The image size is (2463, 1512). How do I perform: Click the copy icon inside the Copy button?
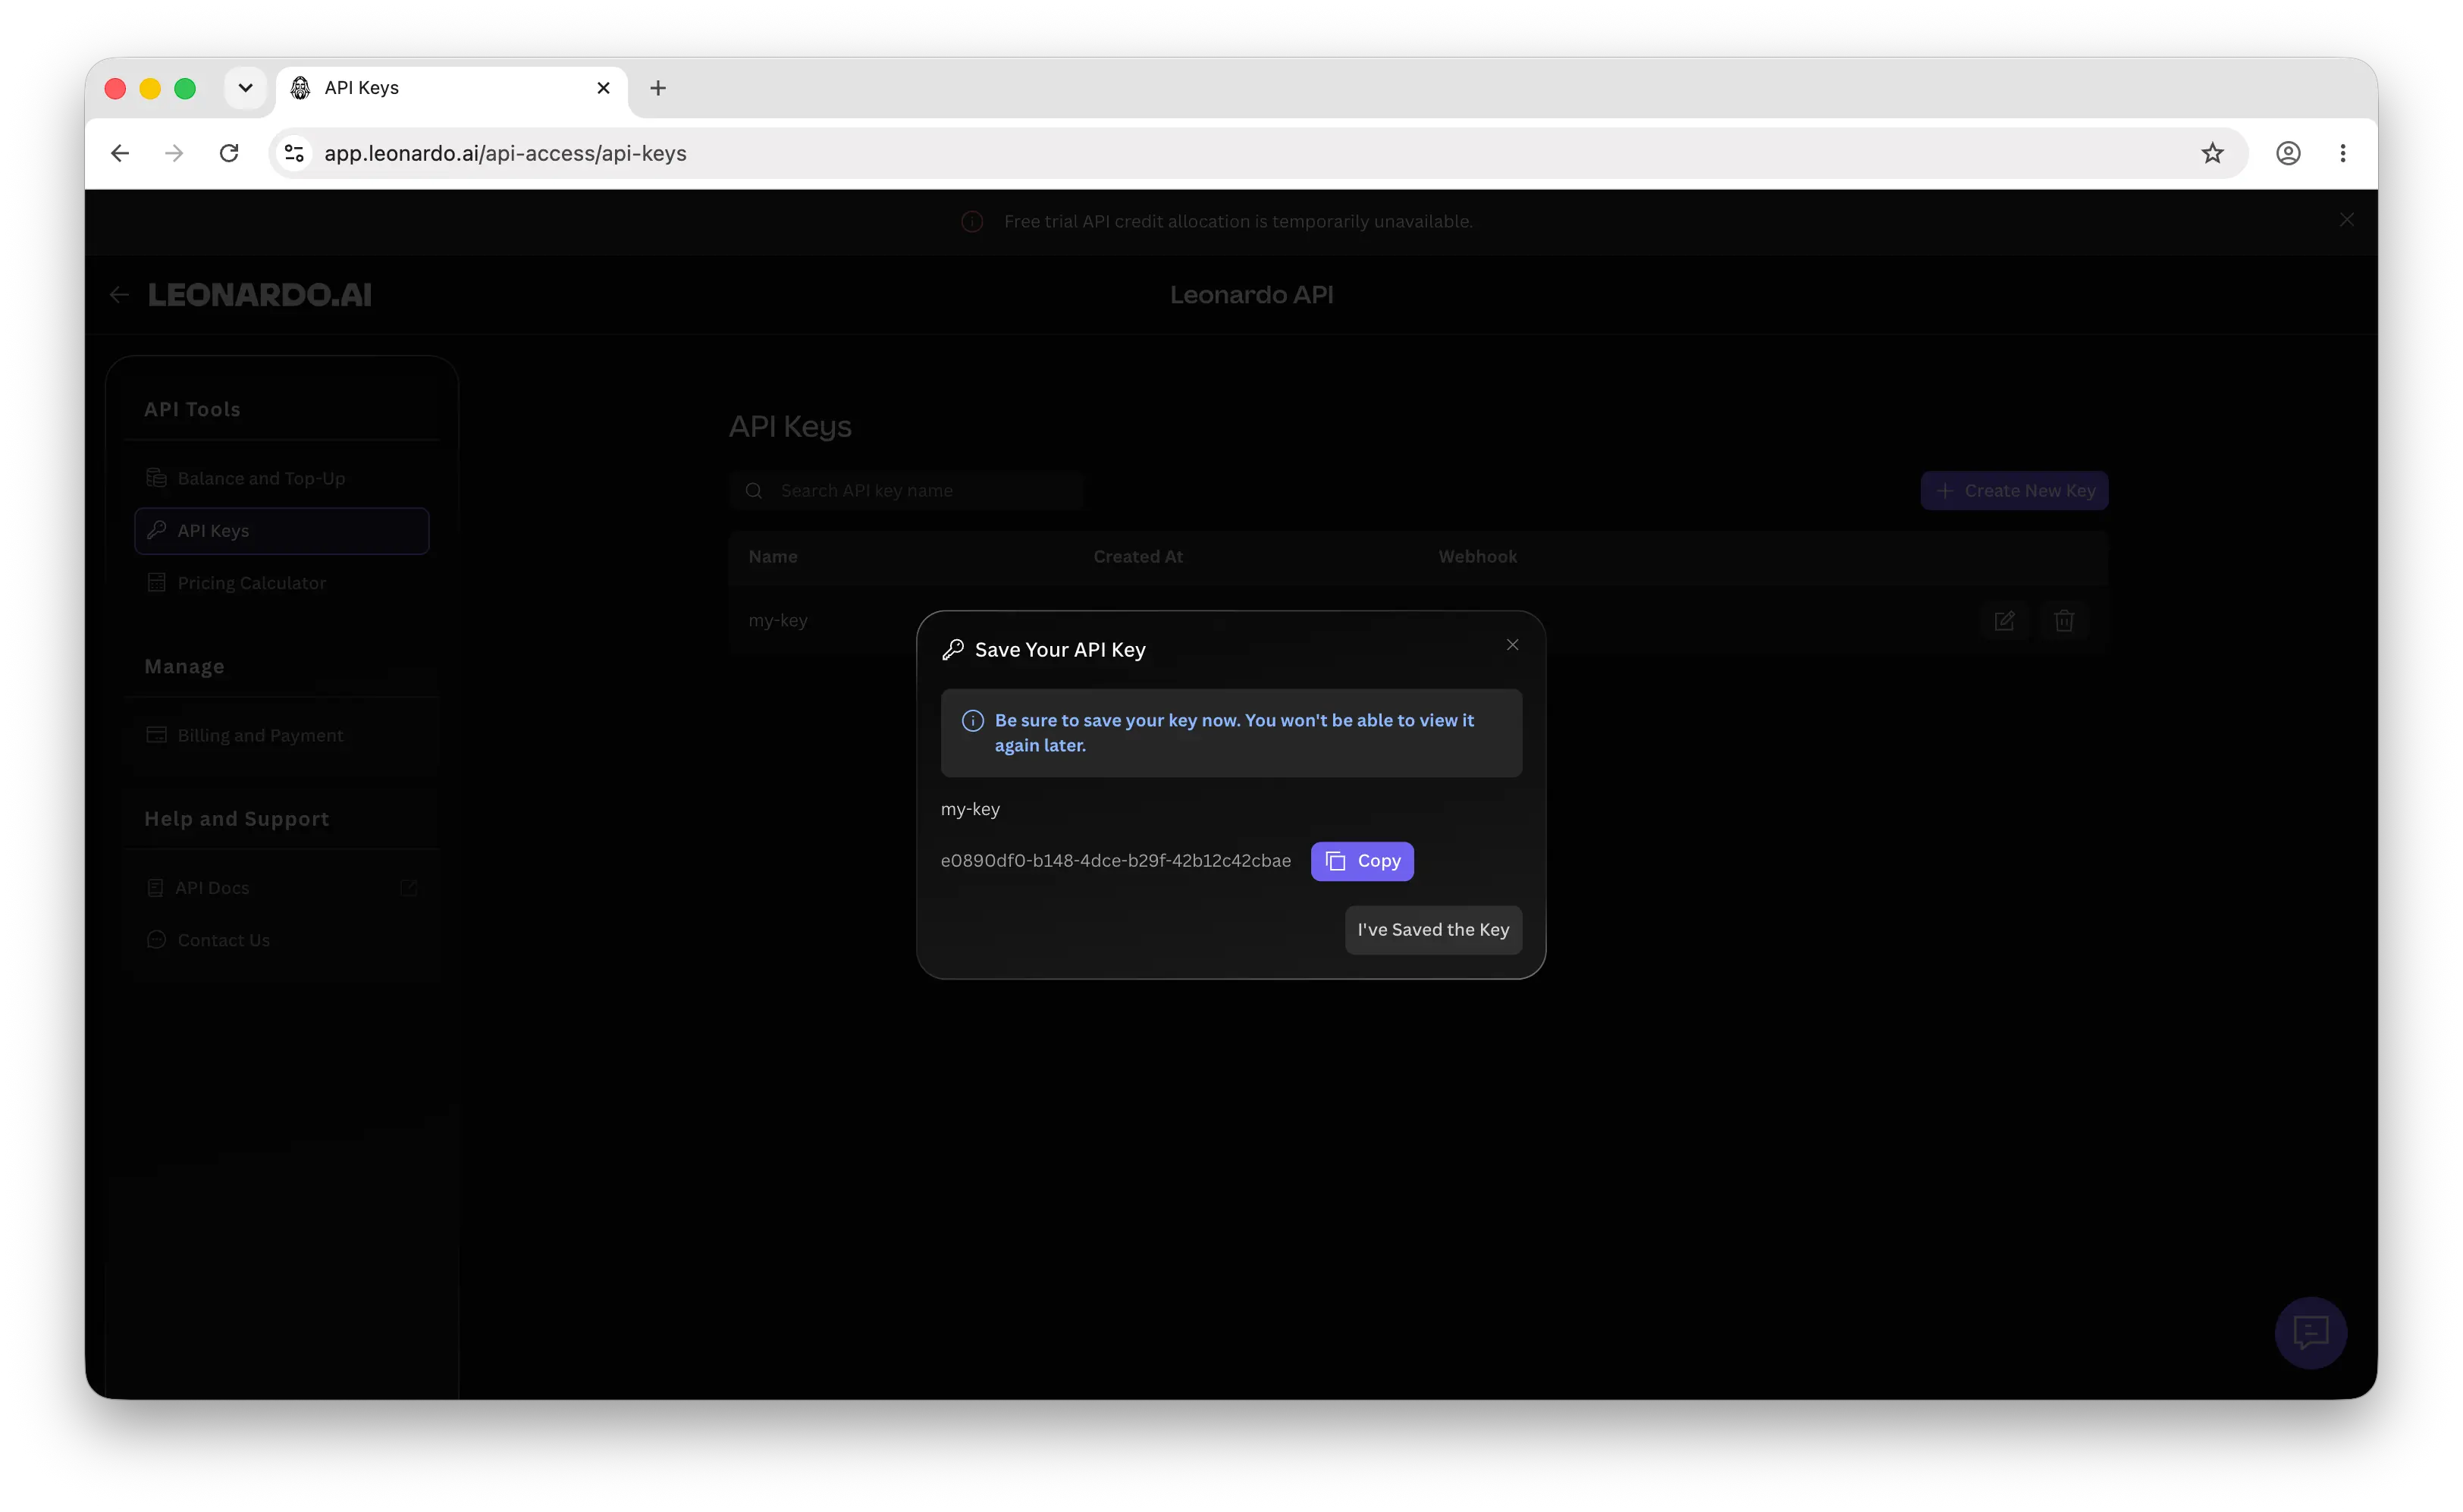coord(1335,861)
